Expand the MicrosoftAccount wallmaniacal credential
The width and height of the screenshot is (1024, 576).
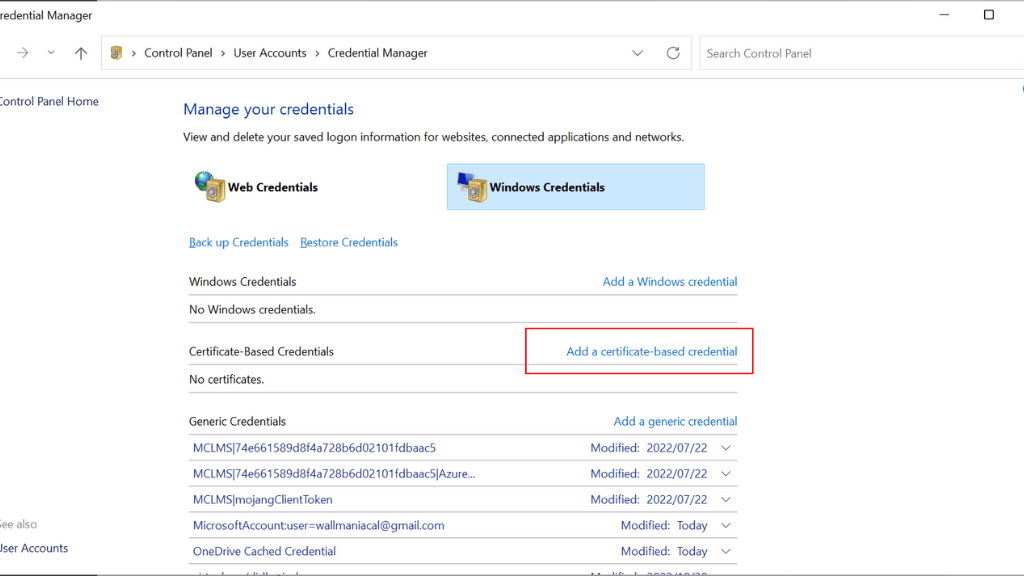coord(726,525)
